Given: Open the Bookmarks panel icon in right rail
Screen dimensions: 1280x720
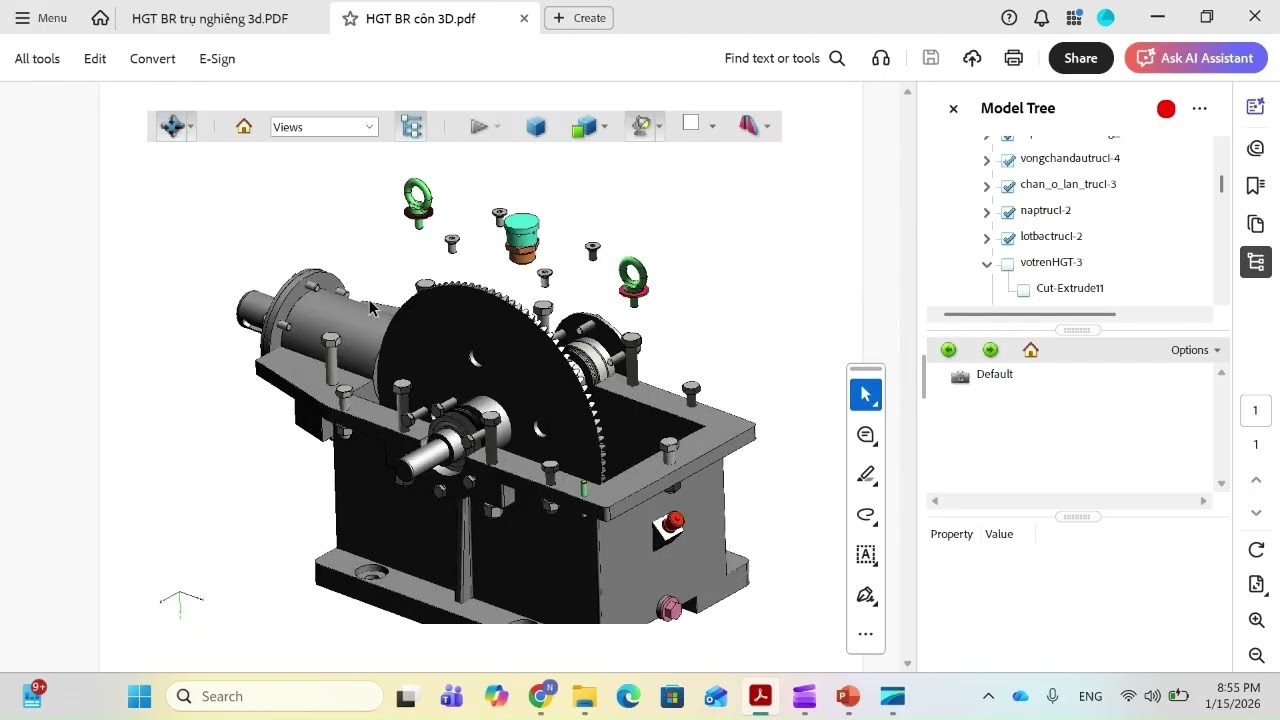Looking at the screenshot, I should (x=1256, y=186).
